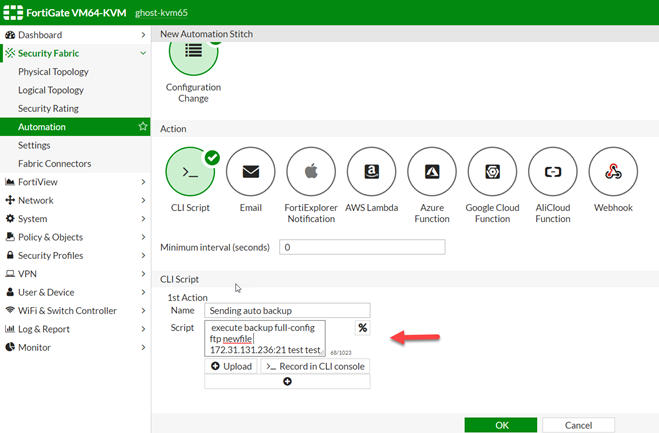Collapse the Security Fabric section
659x433 pixels.
tap(143, 53)
